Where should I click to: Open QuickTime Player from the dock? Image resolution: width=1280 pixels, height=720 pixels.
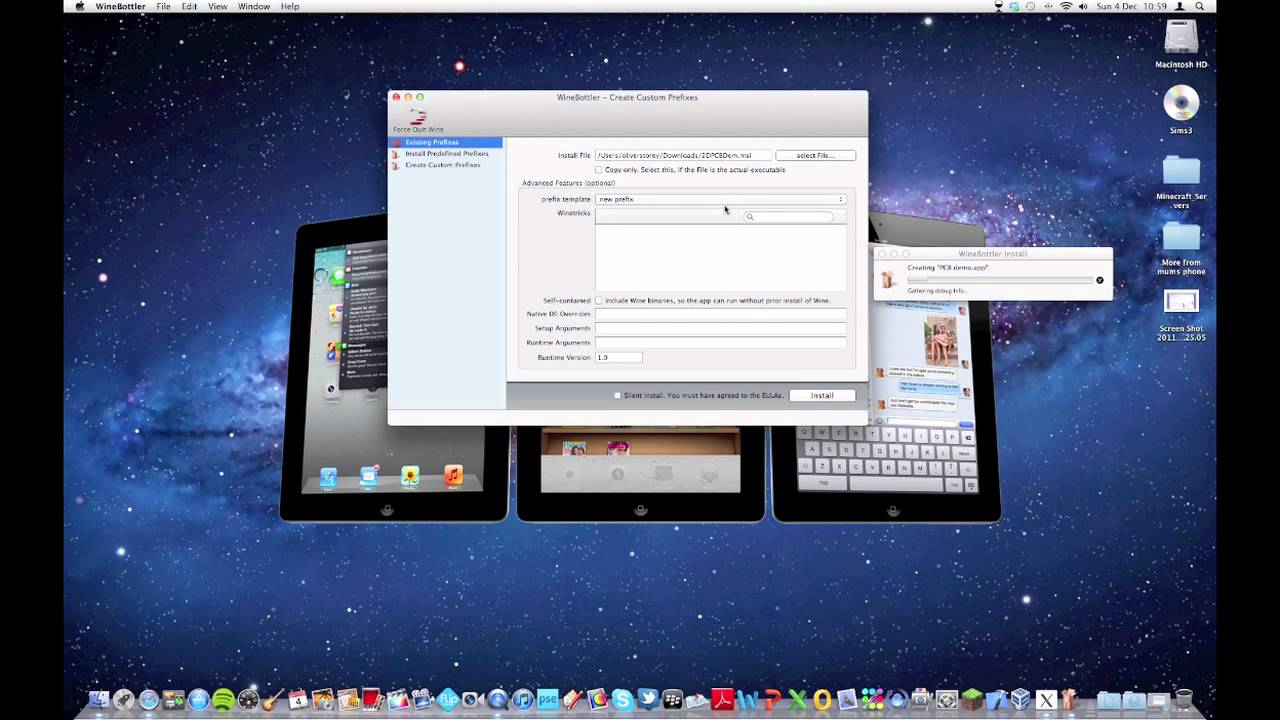coord(497,700)
